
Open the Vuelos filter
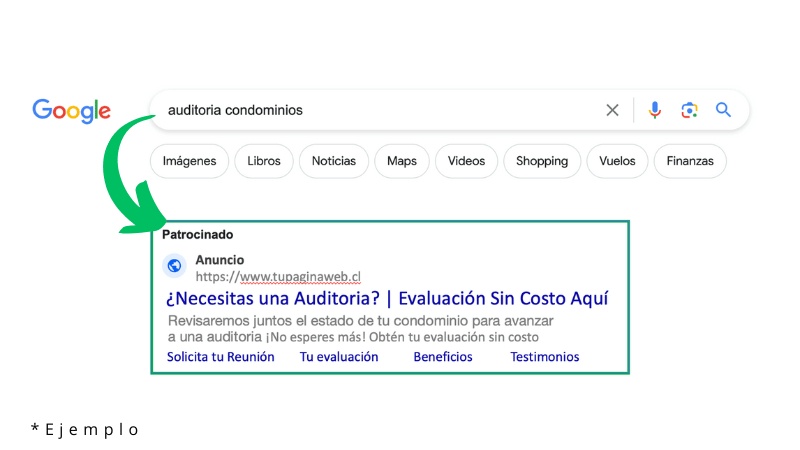[x=617, y=161]
